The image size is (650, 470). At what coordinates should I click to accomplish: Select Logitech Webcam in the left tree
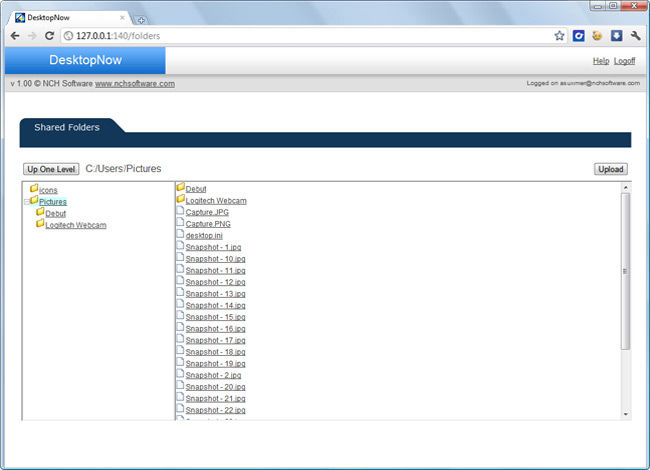point(76,225)
